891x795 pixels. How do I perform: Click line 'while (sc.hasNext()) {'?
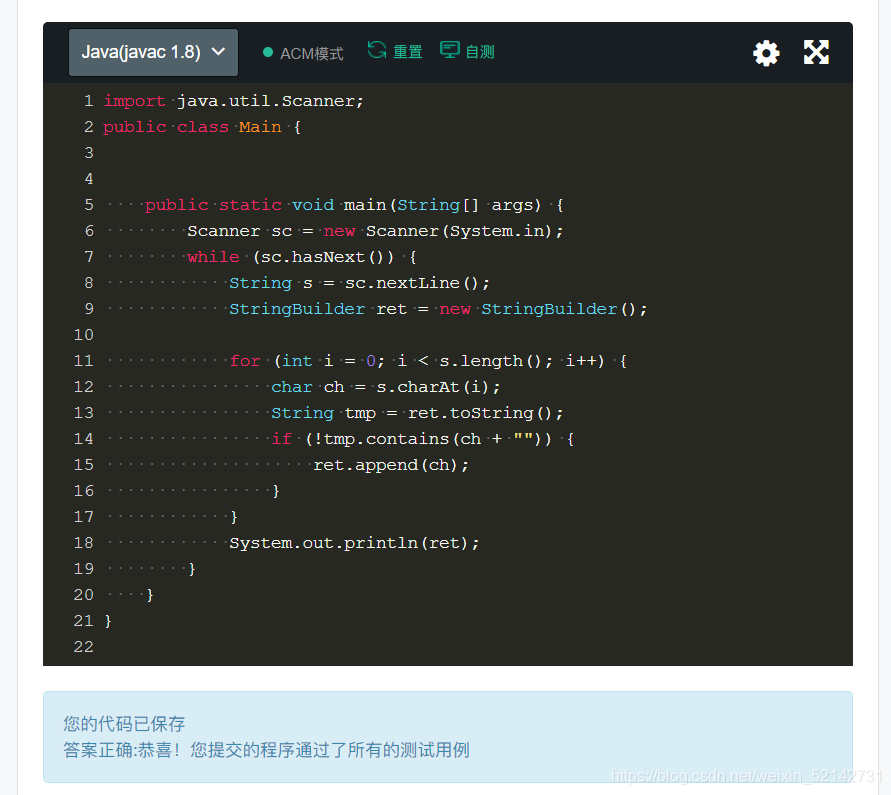(302, 257)
